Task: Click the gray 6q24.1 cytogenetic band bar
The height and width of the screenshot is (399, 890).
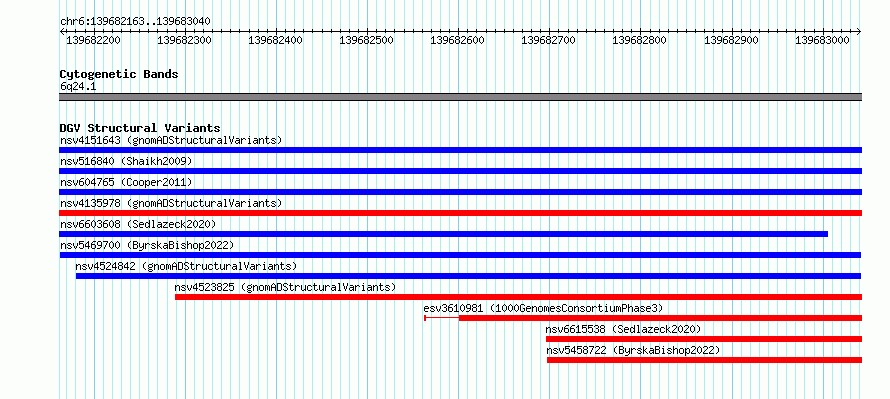Action: click(x=460, y=97)
